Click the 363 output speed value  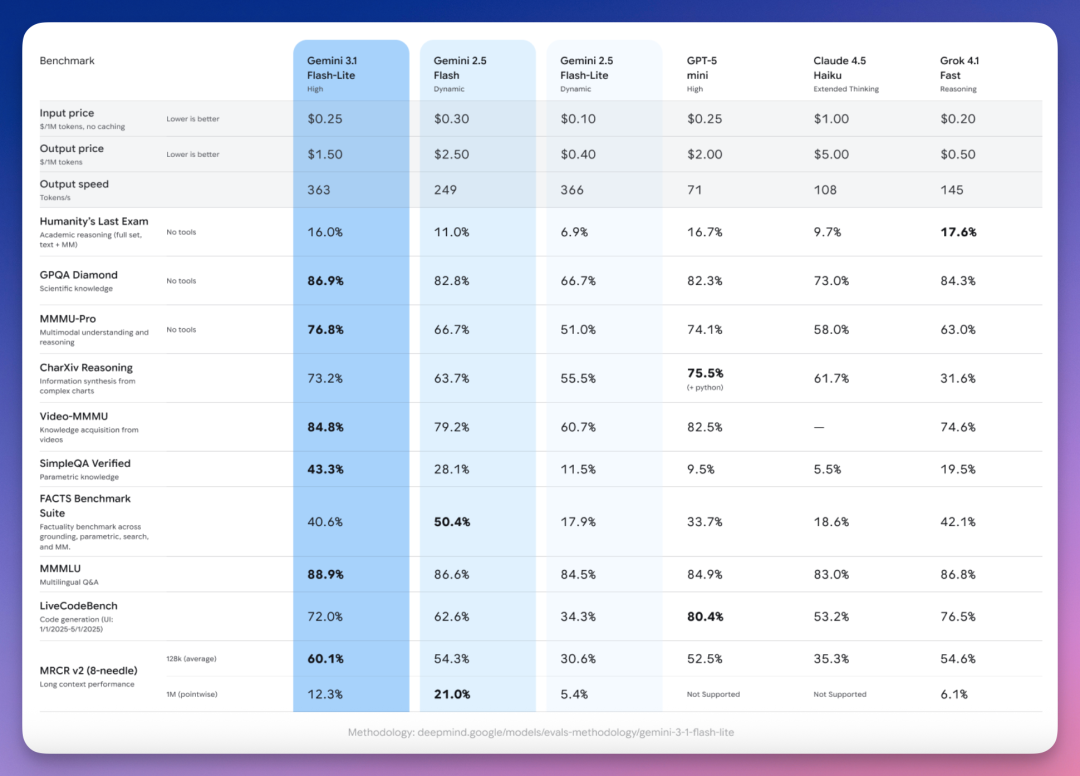click(x=319, y=190)
